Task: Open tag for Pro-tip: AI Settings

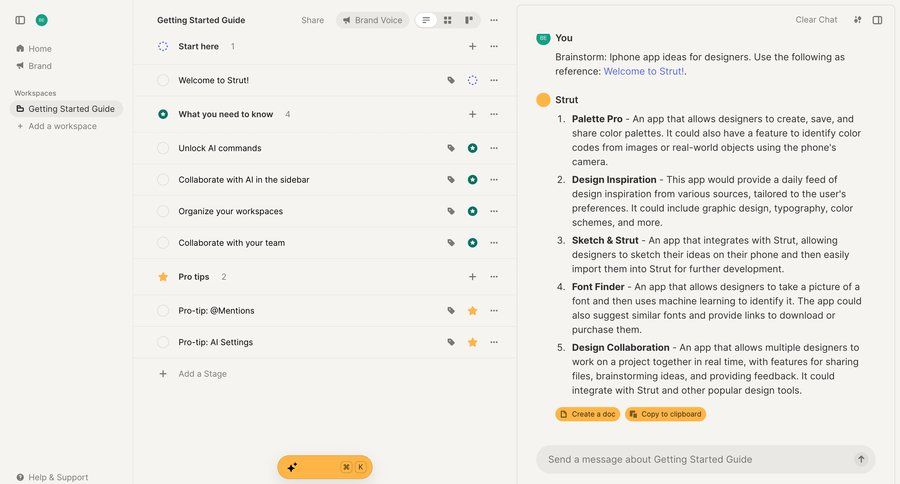Action: (x=451, y=342)
